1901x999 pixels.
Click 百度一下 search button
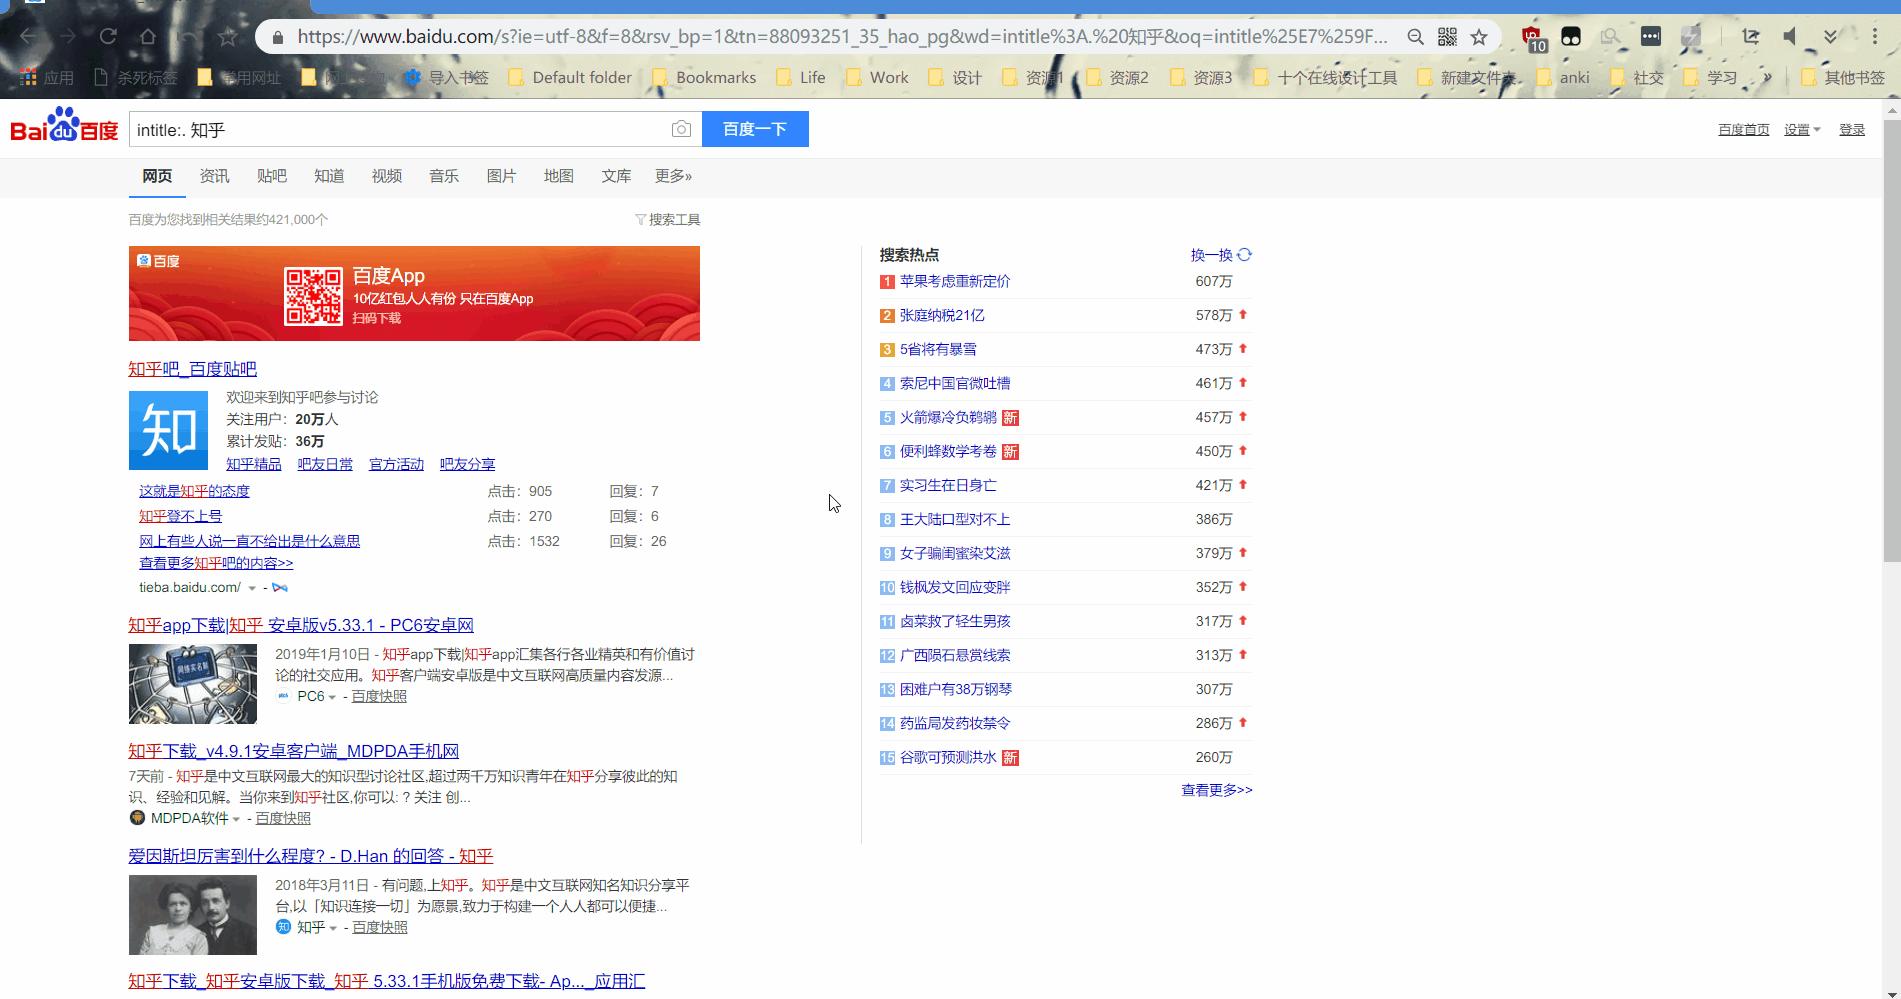coord(755,129)
